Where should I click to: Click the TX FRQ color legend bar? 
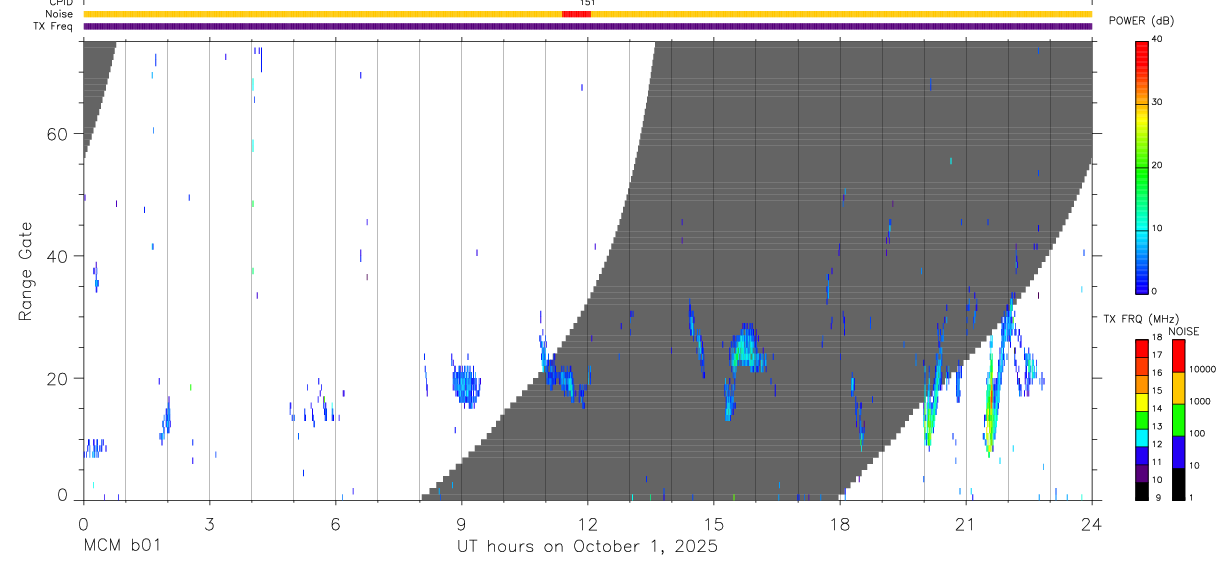pyautogui.click(x=1142, y=420)
